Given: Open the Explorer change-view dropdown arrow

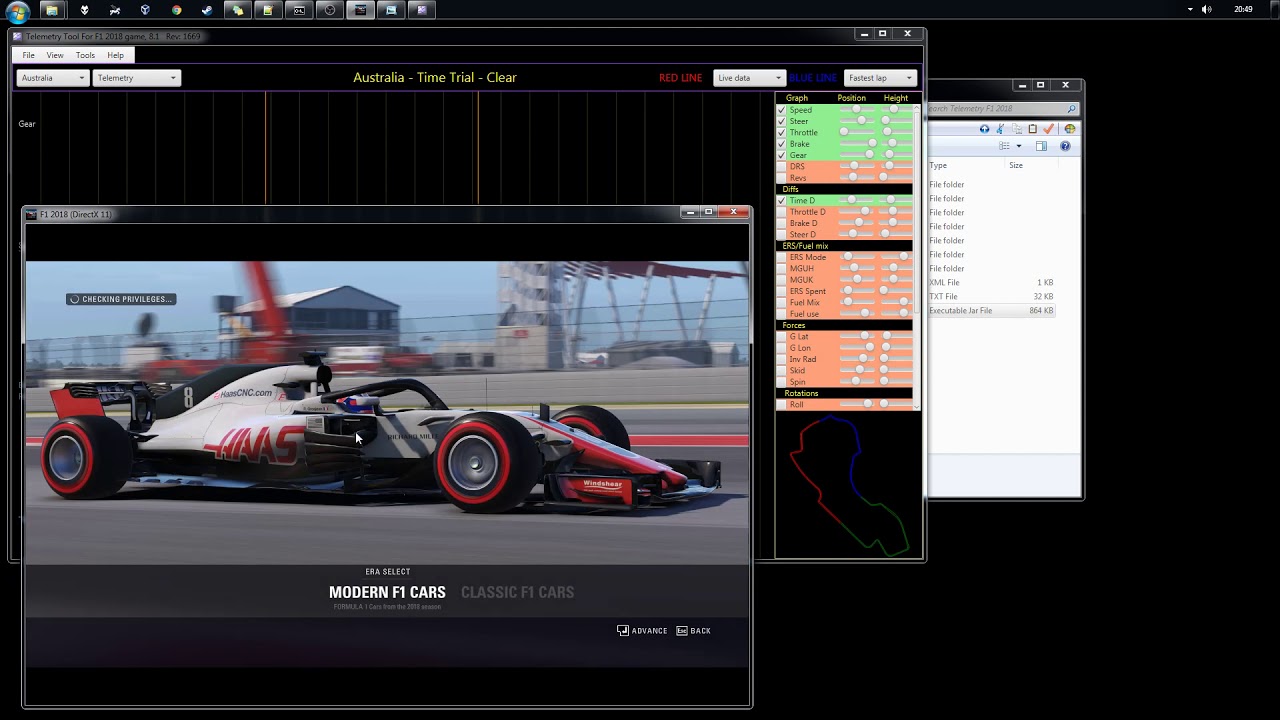Looking at the screenshot, I should (1019, 146).
